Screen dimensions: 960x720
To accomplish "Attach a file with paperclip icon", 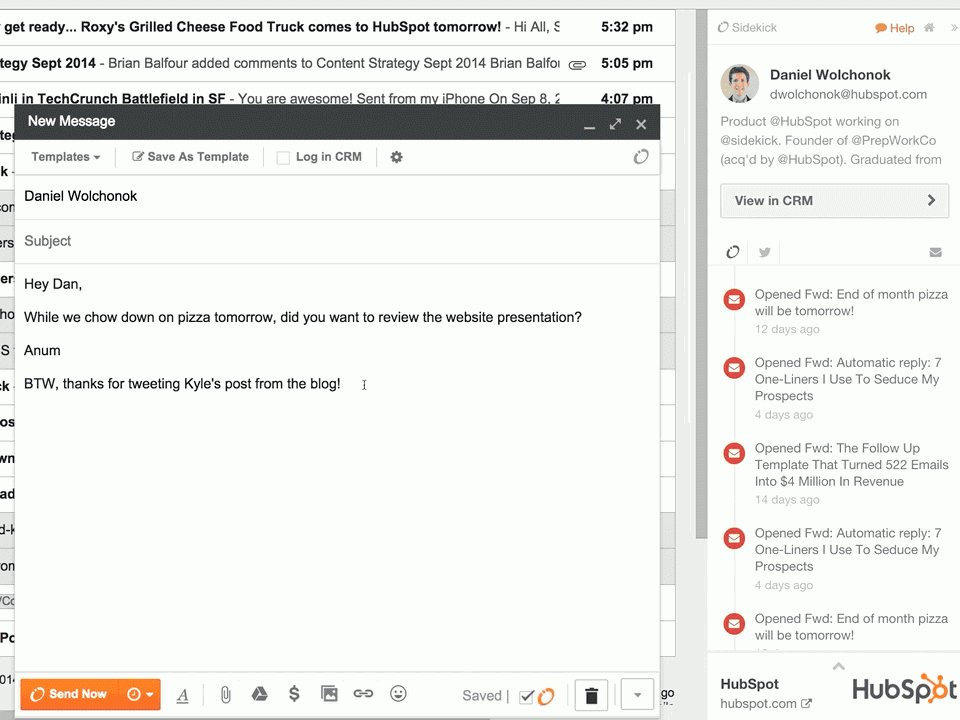I will click(225, 694).
